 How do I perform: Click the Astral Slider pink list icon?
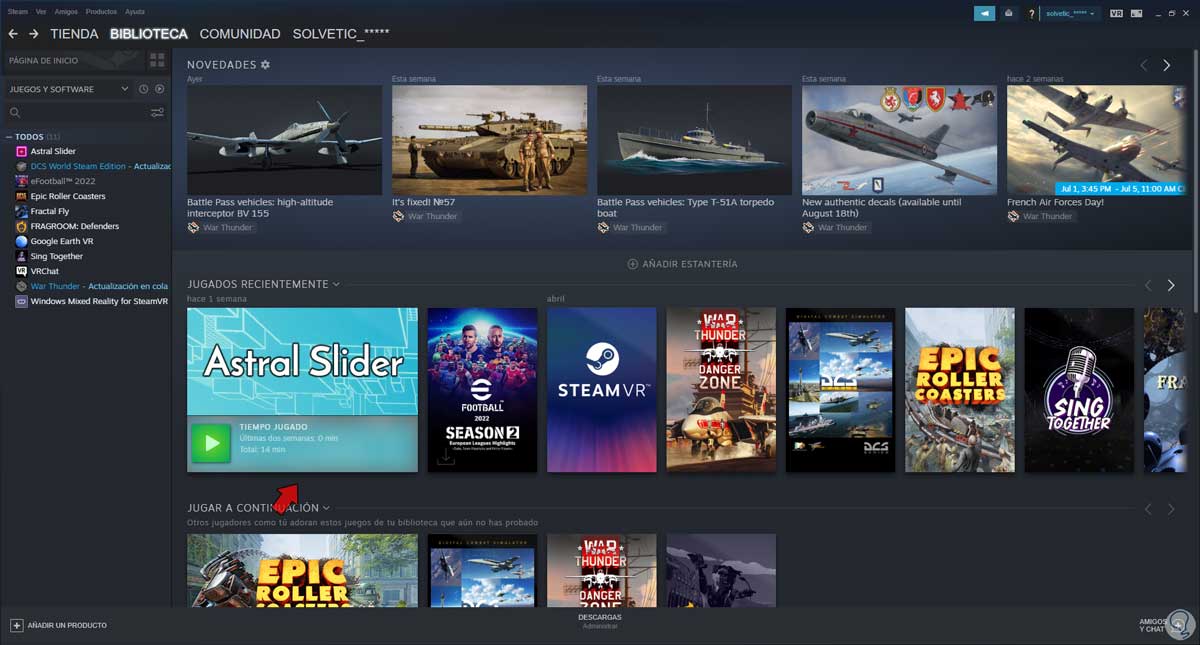click(22, 151)
